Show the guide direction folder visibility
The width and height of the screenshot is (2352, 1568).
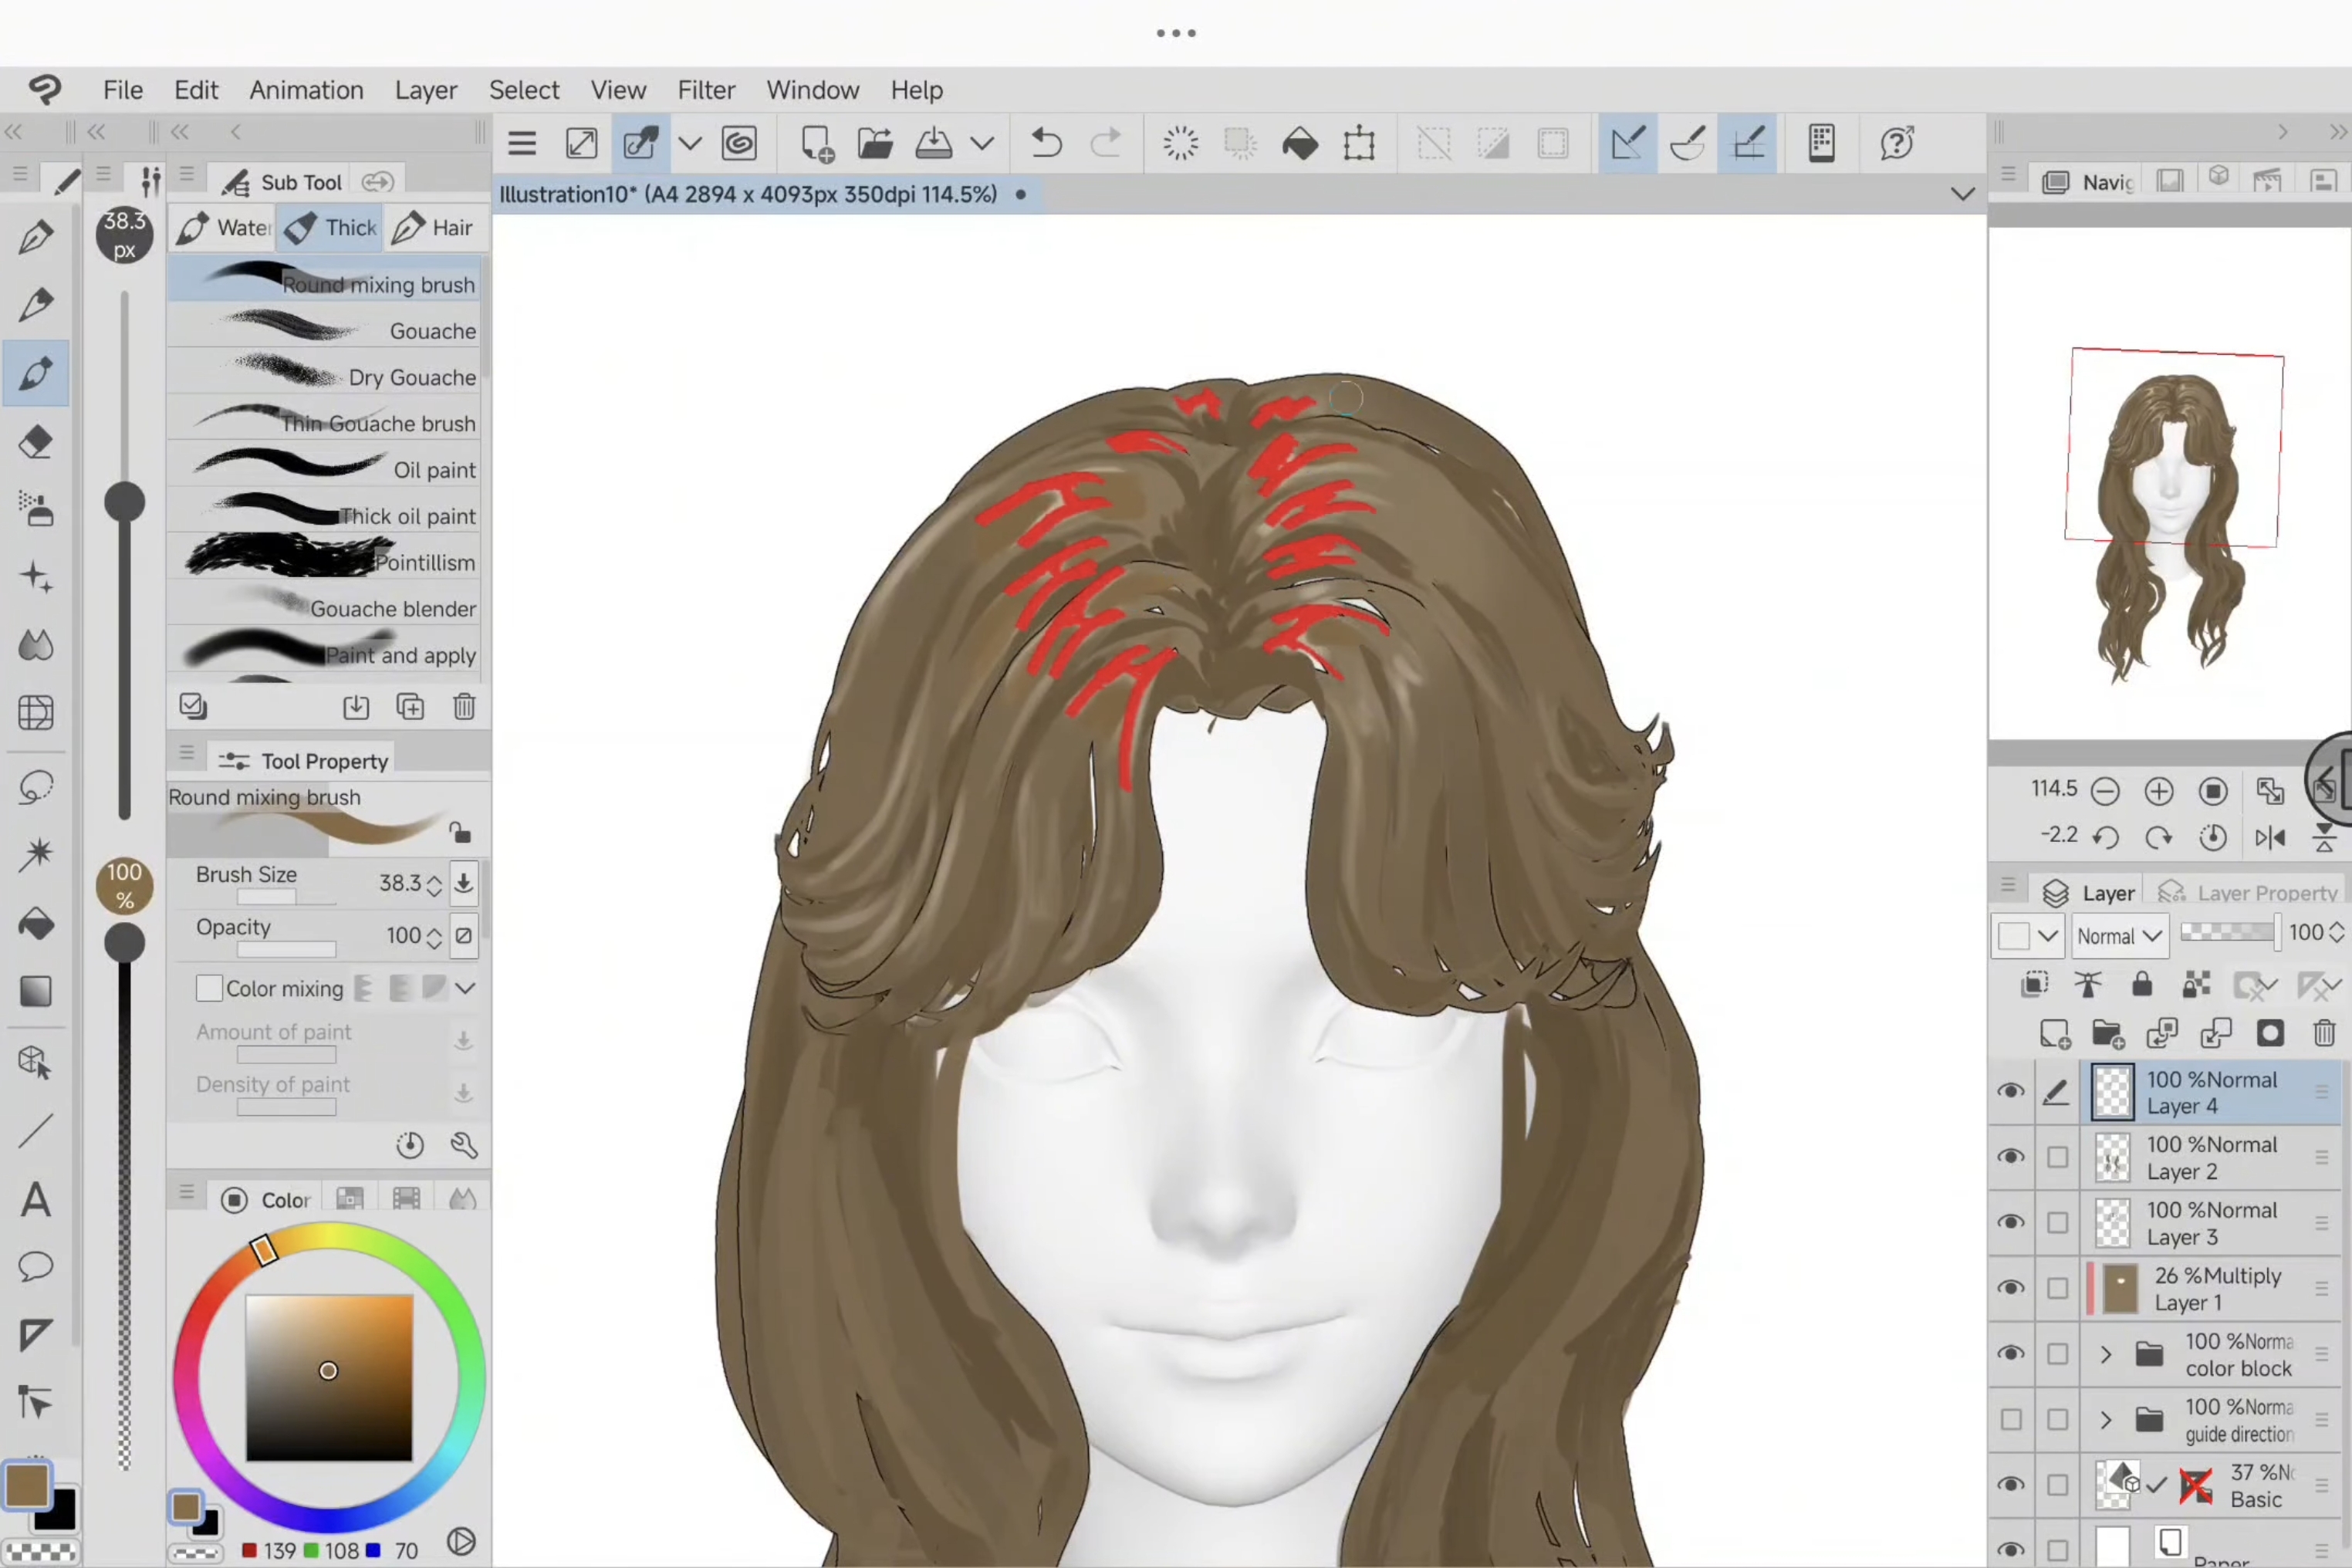[x=2012, y=1419]
